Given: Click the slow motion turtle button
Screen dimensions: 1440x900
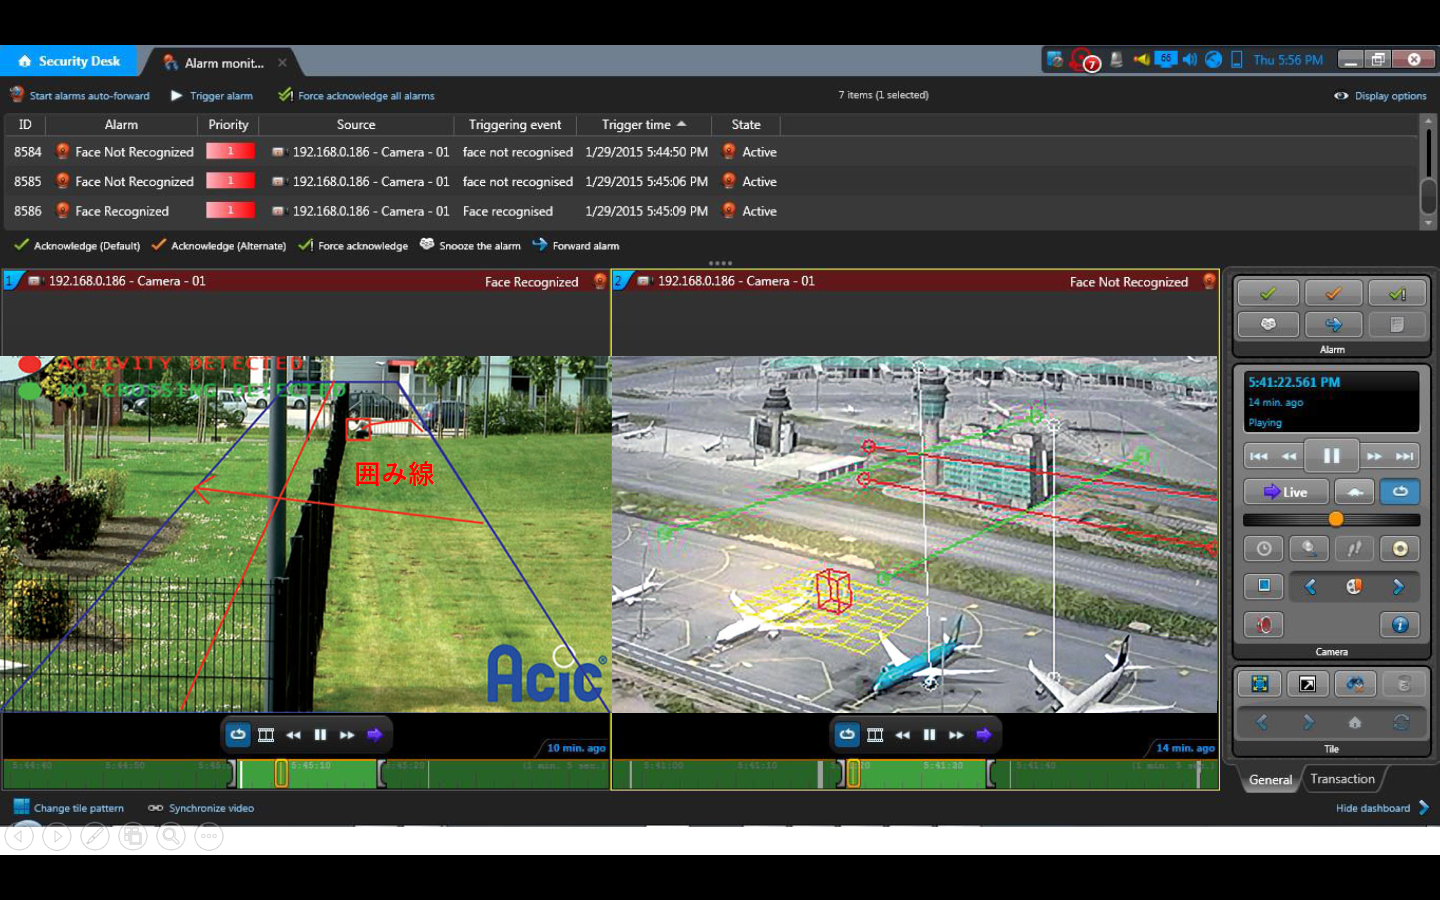Looking at the screenshot, I should (x=1354, y=492).
